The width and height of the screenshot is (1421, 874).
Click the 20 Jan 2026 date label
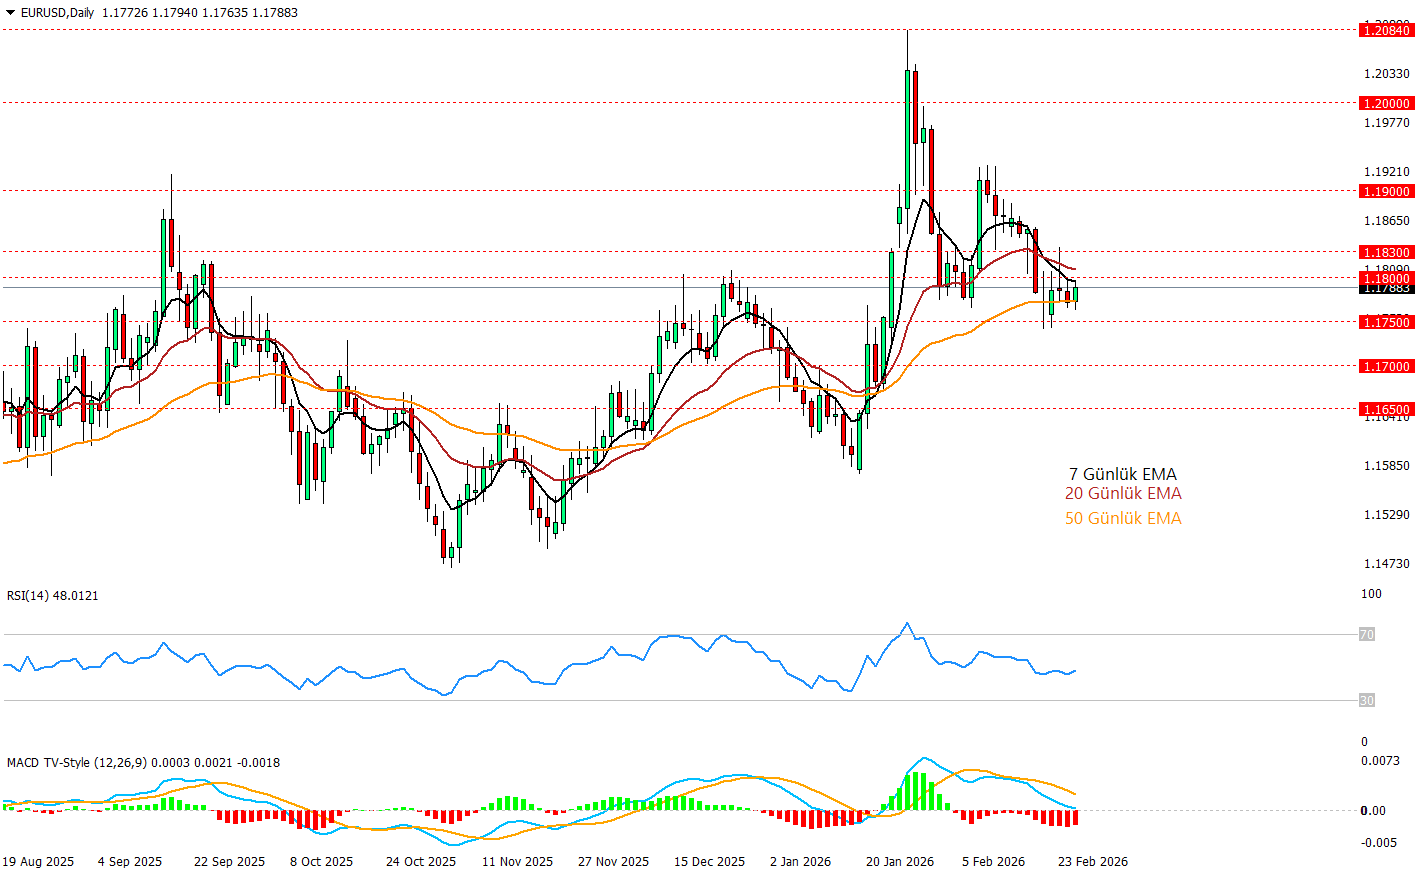click(899, 861)
